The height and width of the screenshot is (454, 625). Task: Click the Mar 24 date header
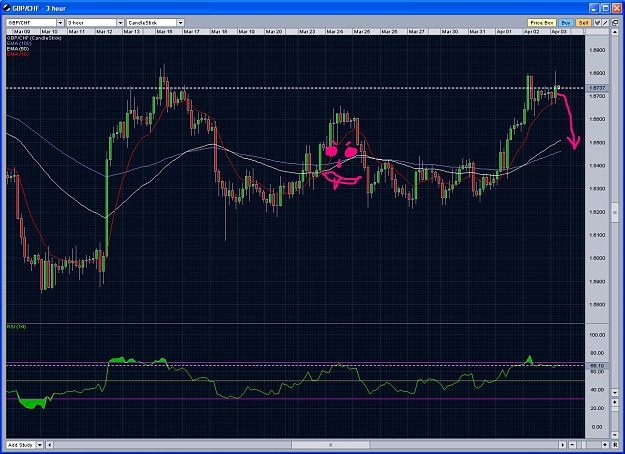click(x=334, y=31)
